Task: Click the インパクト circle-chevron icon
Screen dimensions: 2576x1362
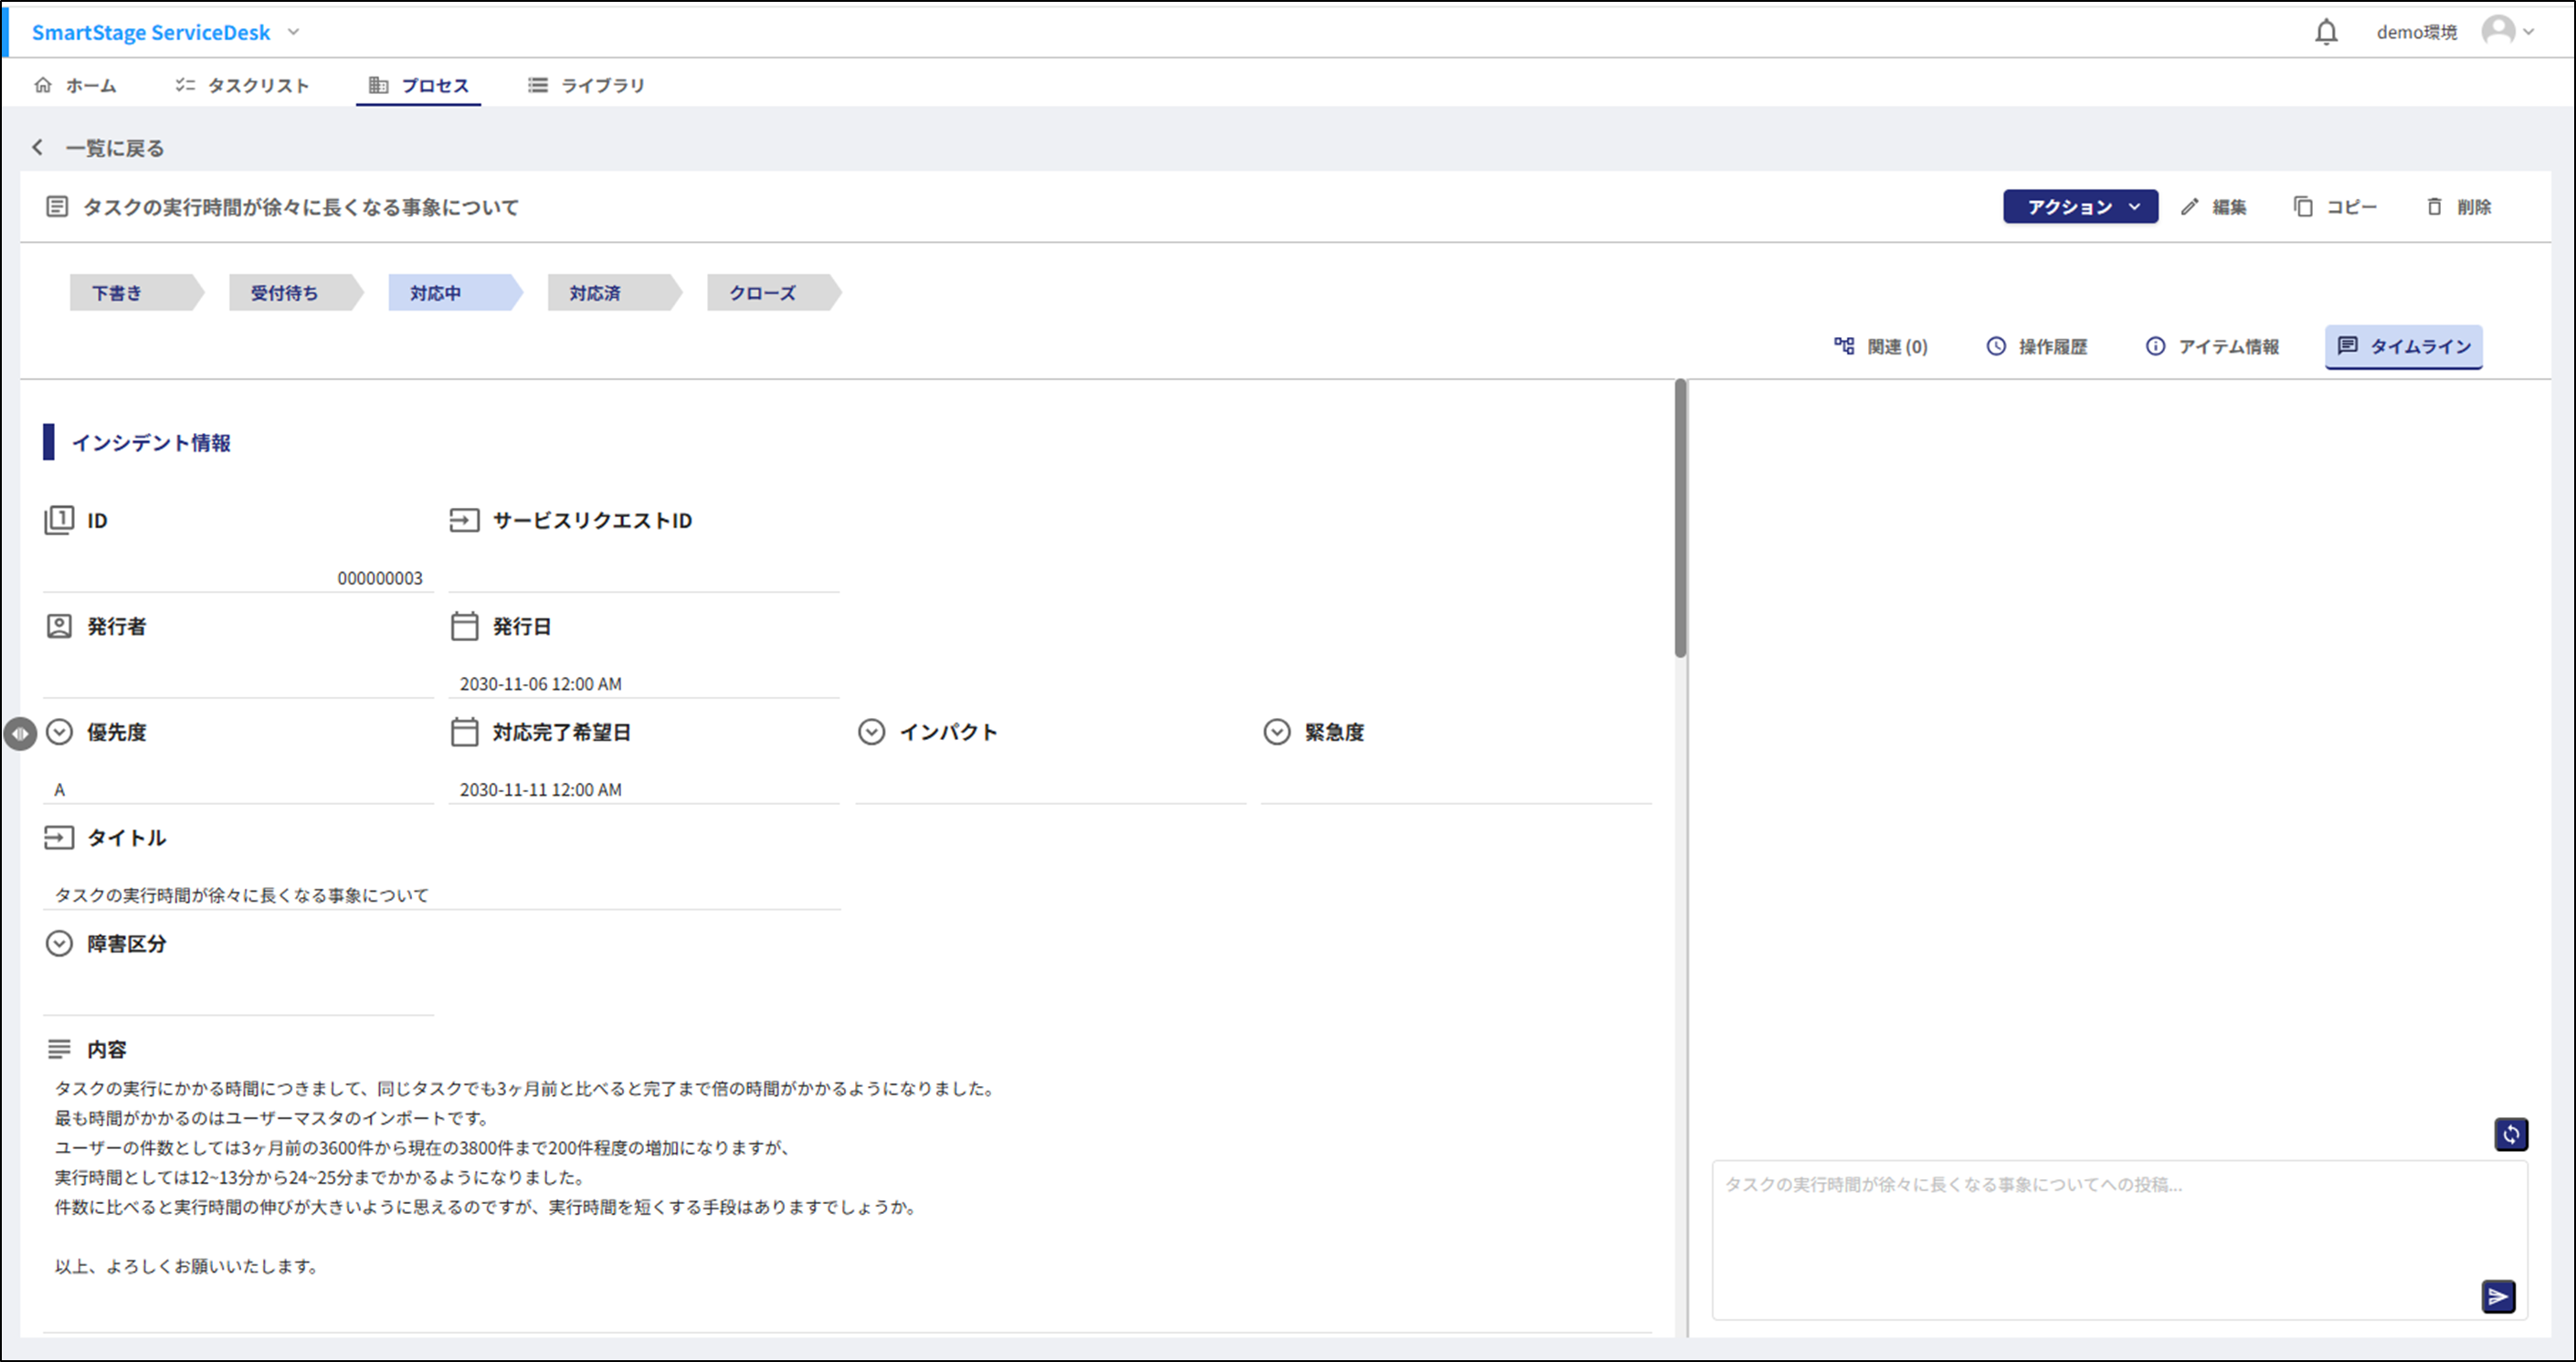Action: pyautogui.click(x=871, y=732)
